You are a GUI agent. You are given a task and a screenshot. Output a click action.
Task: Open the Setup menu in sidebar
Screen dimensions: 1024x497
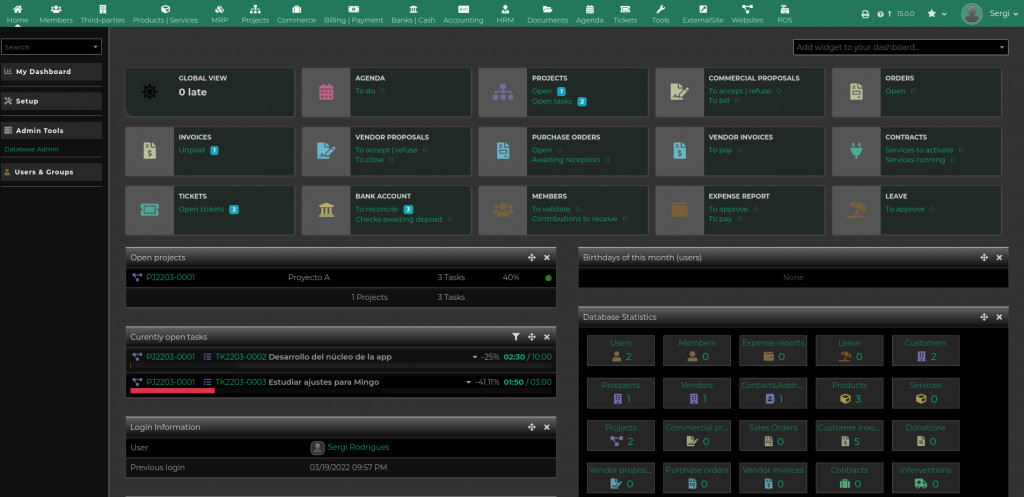52,101
